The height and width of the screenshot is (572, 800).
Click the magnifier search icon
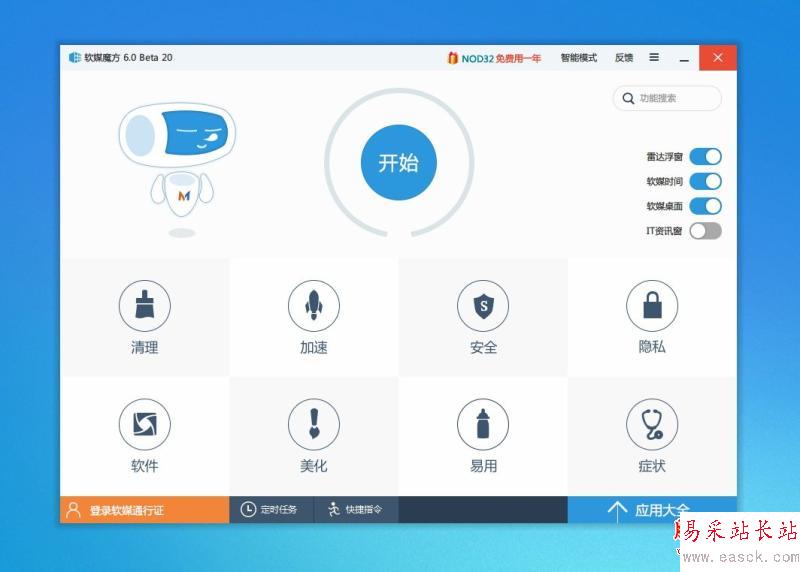pyautogui.click(x=628, y=98)
